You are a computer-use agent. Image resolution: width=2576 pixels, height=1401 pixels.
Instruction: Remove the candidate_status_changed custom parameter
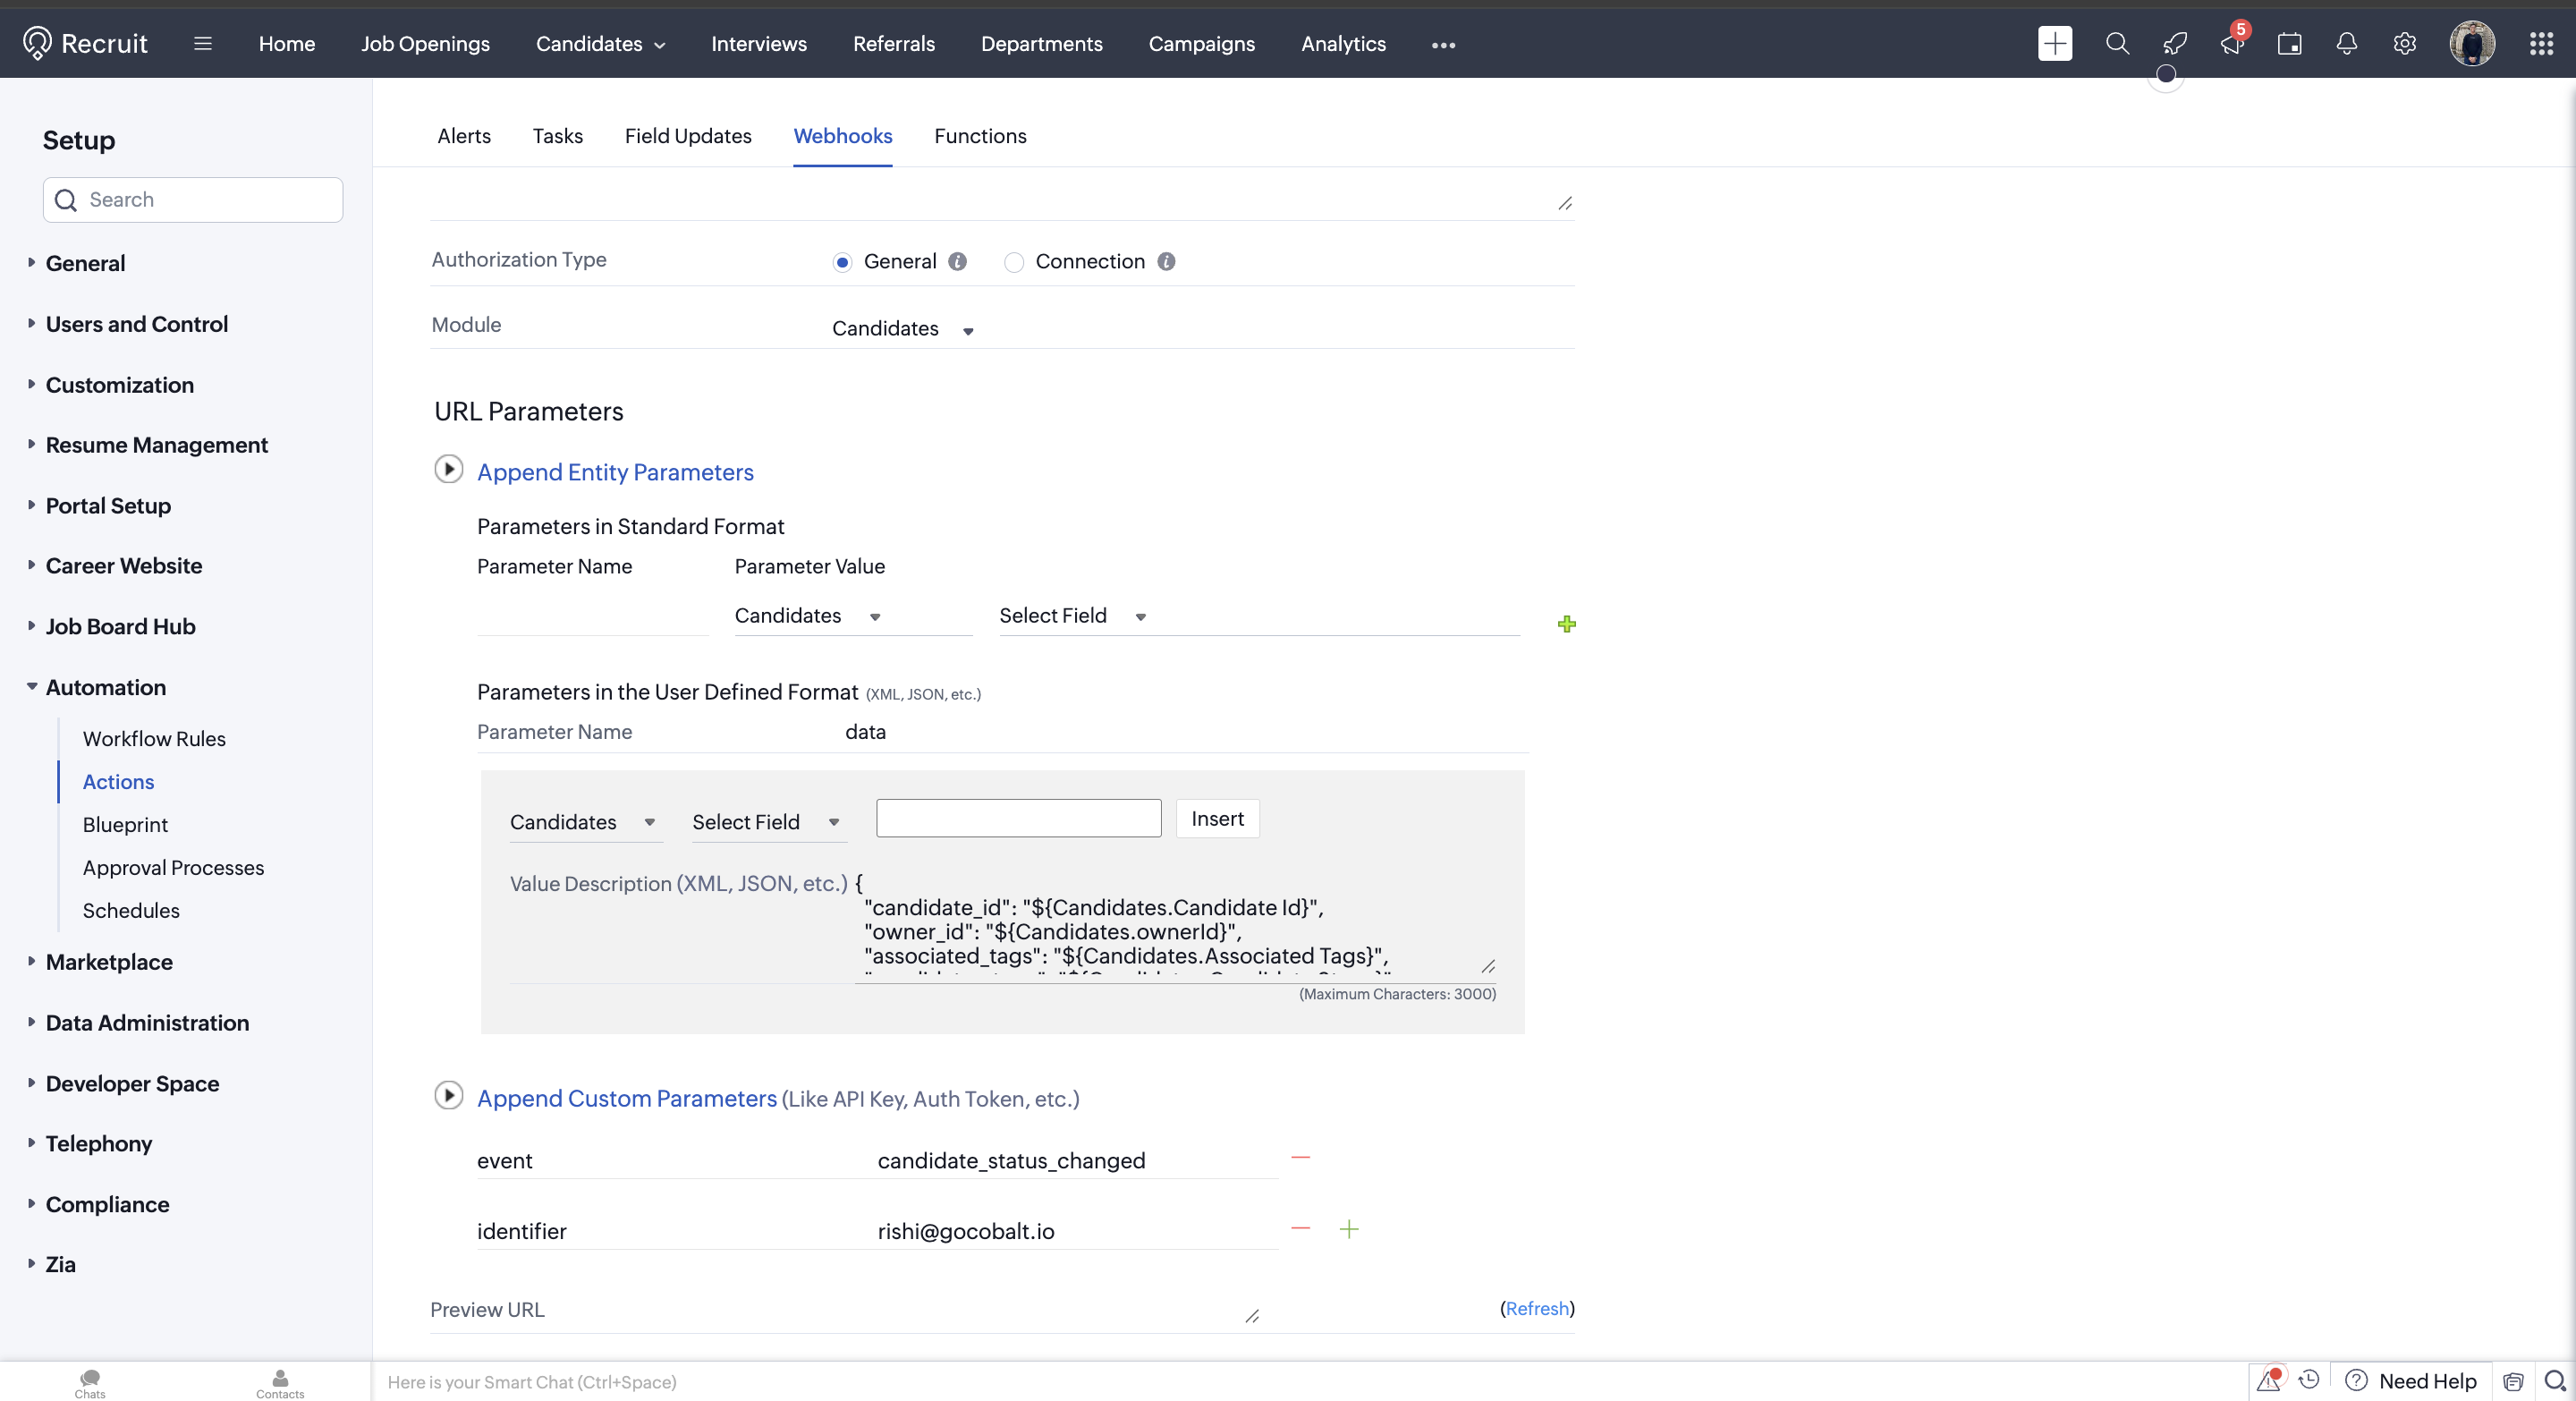(x=1300, y=1157)
